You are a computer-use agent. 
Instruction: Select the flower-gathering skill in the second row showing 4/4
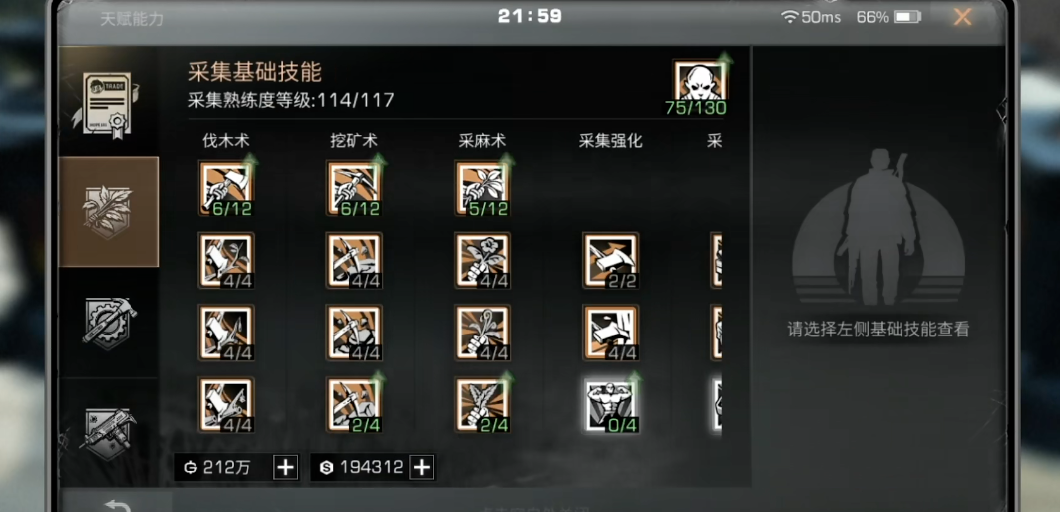pyautogui.click(x=483, y=260)
